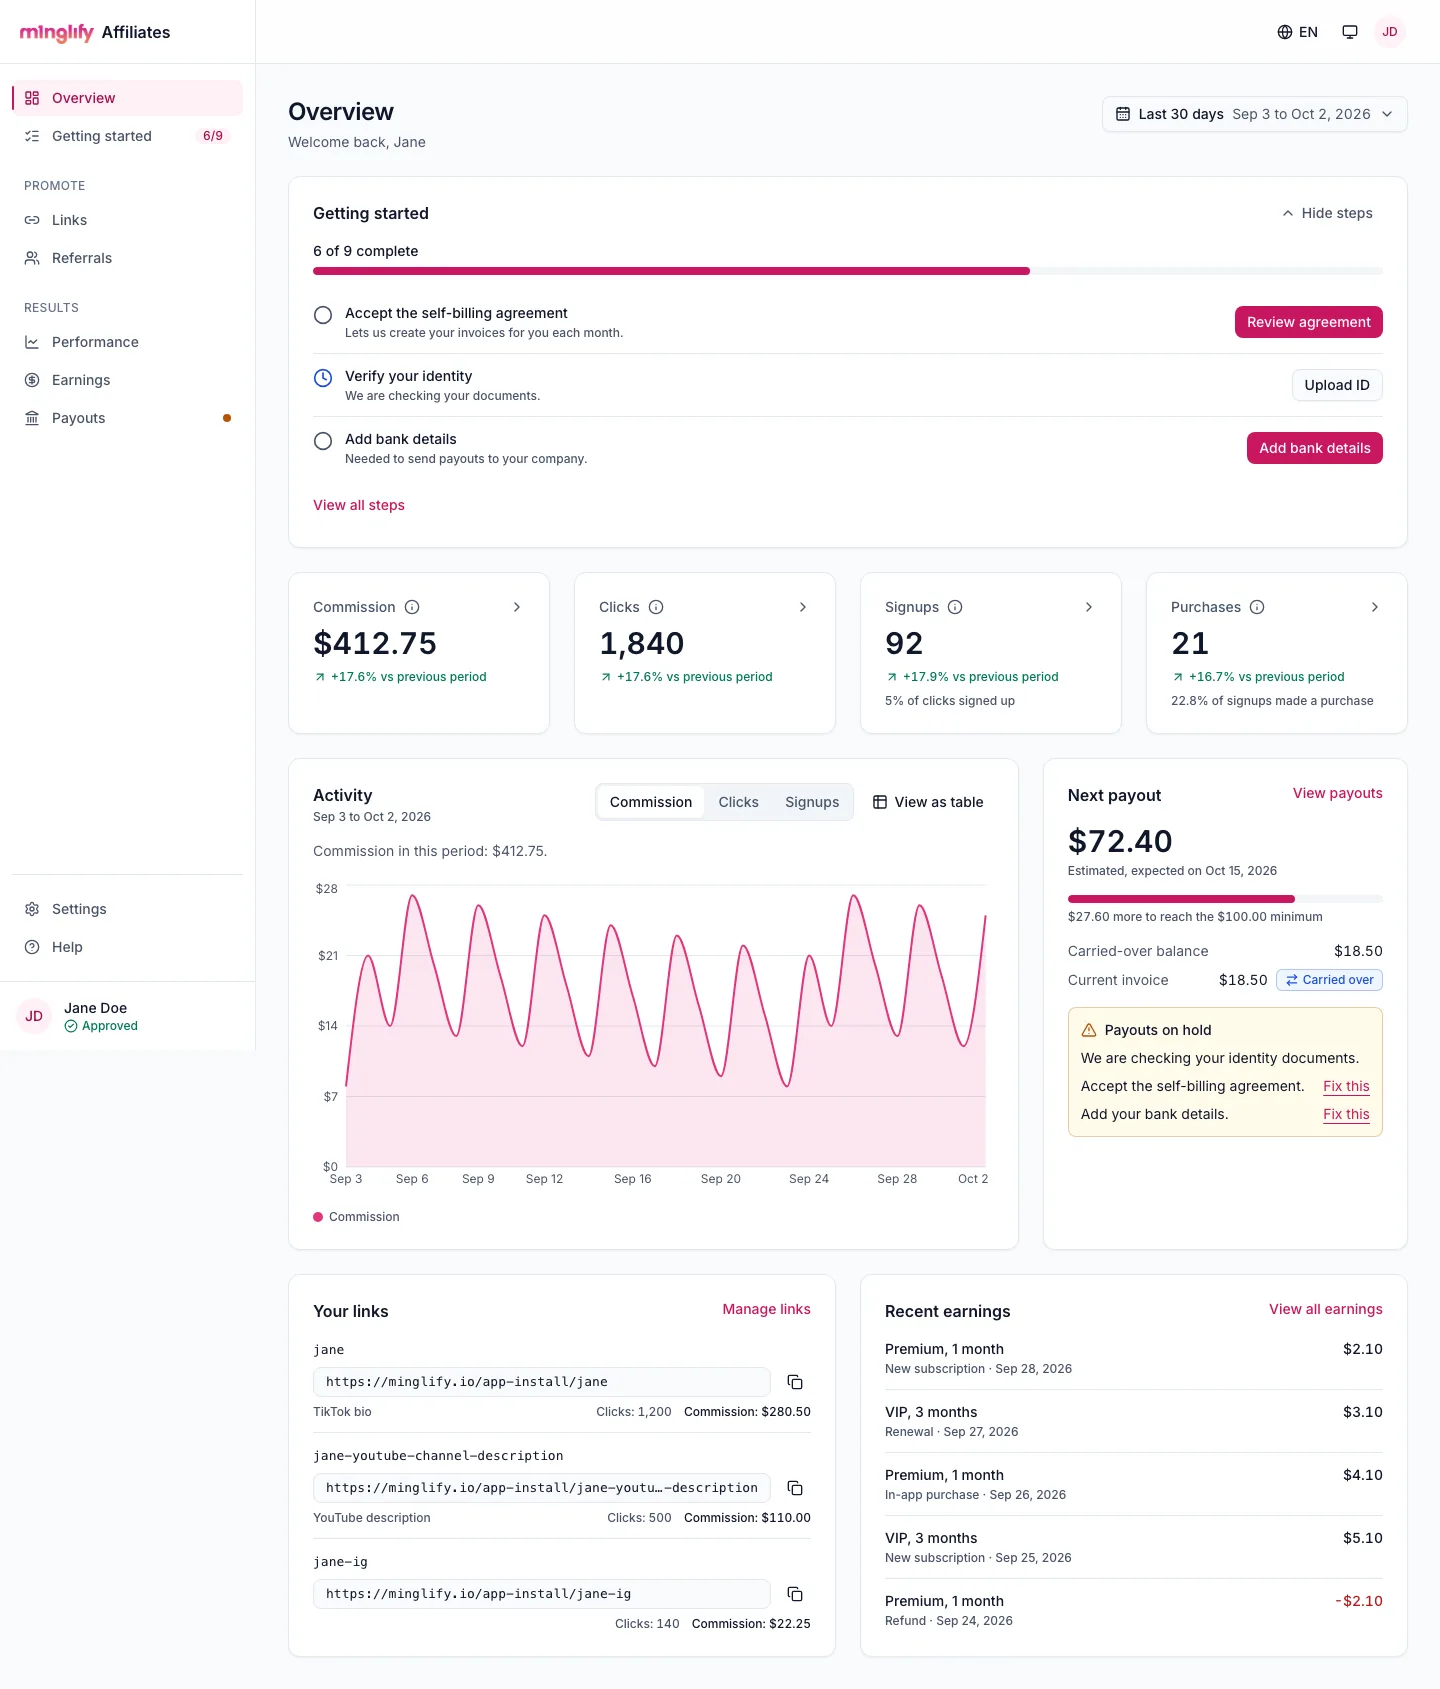Click Fix this beside self-billing agreement

click(x=1346, y=1086)
